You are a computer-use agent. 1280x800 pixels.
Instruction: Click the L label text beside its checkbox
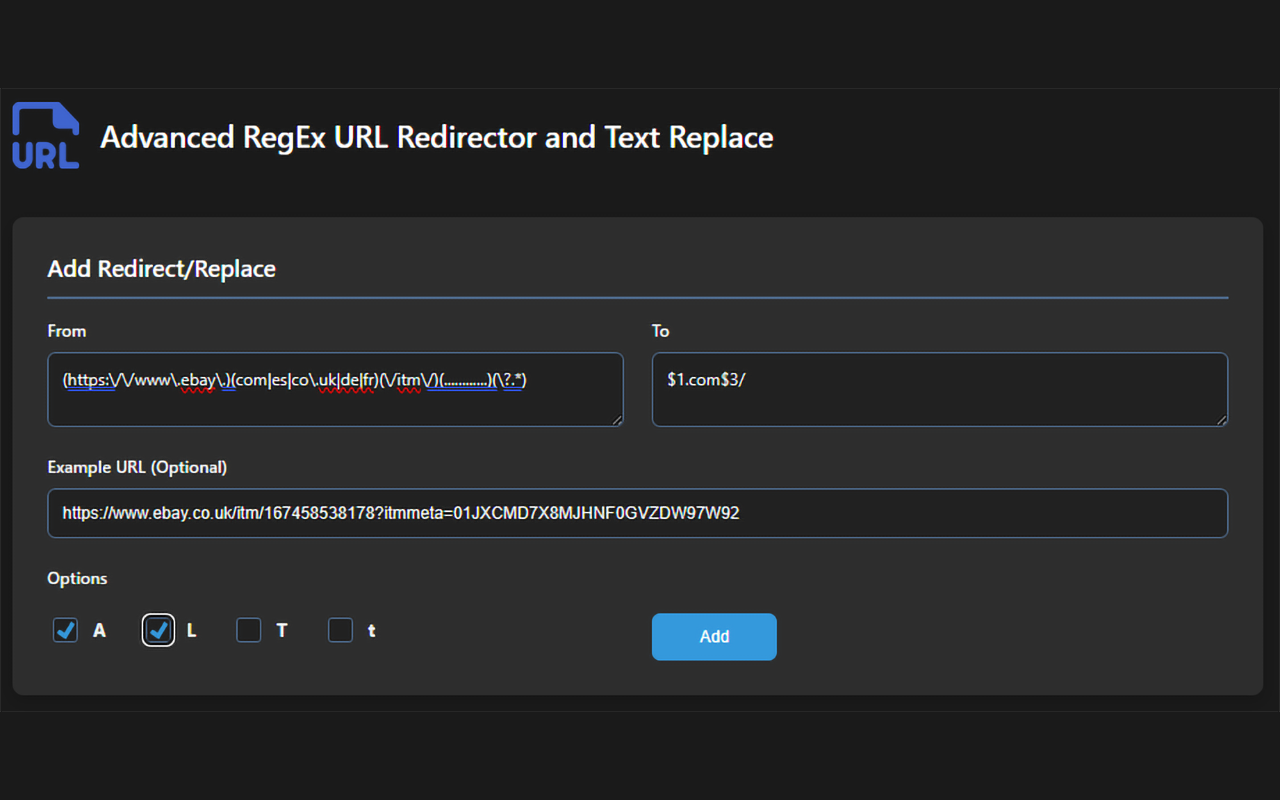point(192,631)
